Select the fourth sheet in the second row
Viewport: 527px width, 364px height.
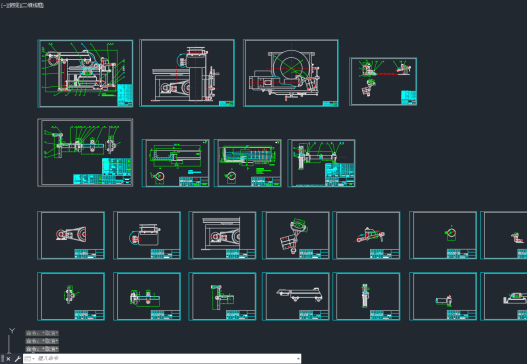pyautogui.click(x=321, y=163)
